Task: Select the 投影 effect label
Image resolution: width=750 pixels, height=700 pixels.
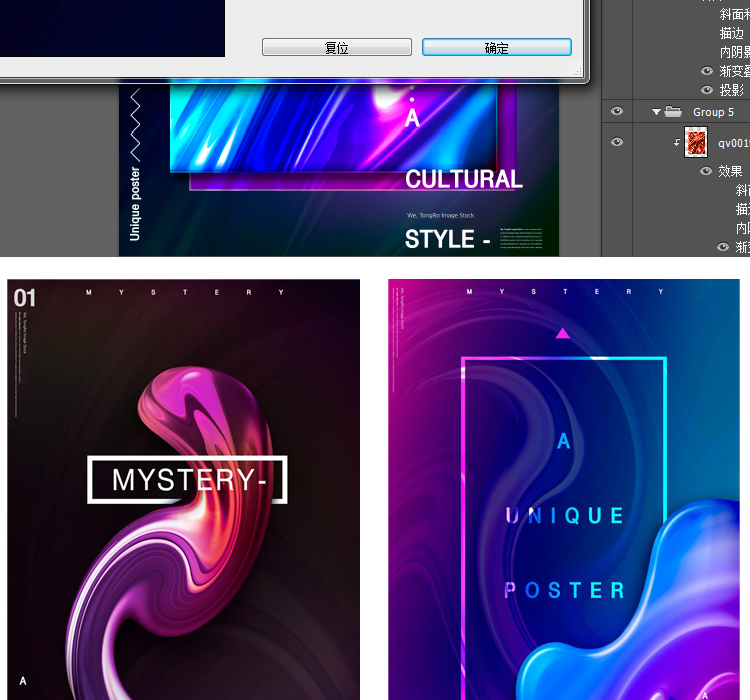Action: click(732, 90)
